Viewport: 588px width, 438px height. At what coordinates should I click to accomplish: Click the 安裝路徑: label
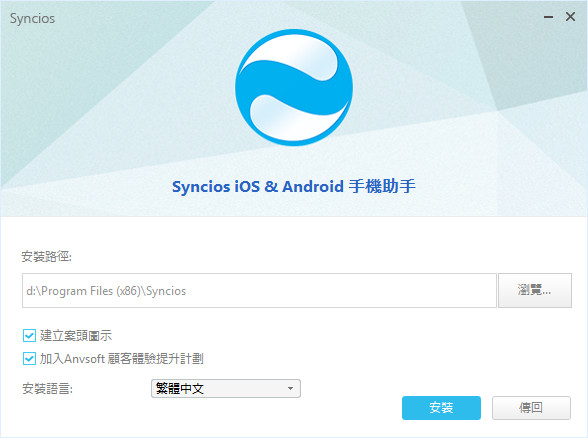tap(46, 256)
